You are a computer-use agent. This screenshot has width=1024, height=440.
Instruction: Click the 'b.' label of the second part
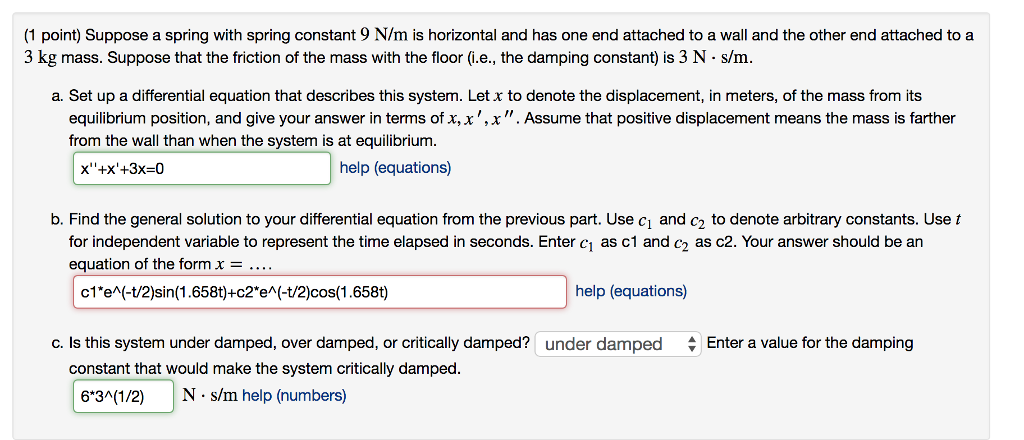click(58, 219)
